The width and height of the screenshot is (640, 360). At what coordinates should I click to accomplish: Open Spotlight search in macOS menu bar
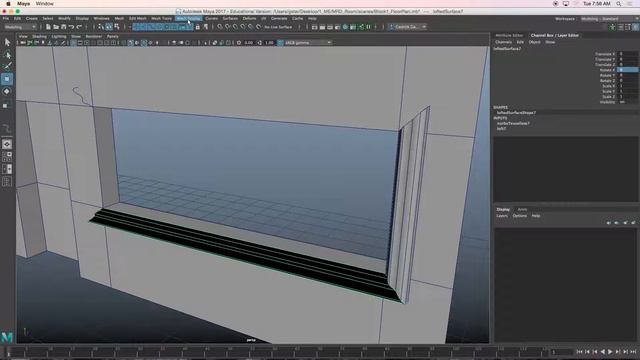coord(619,4)
